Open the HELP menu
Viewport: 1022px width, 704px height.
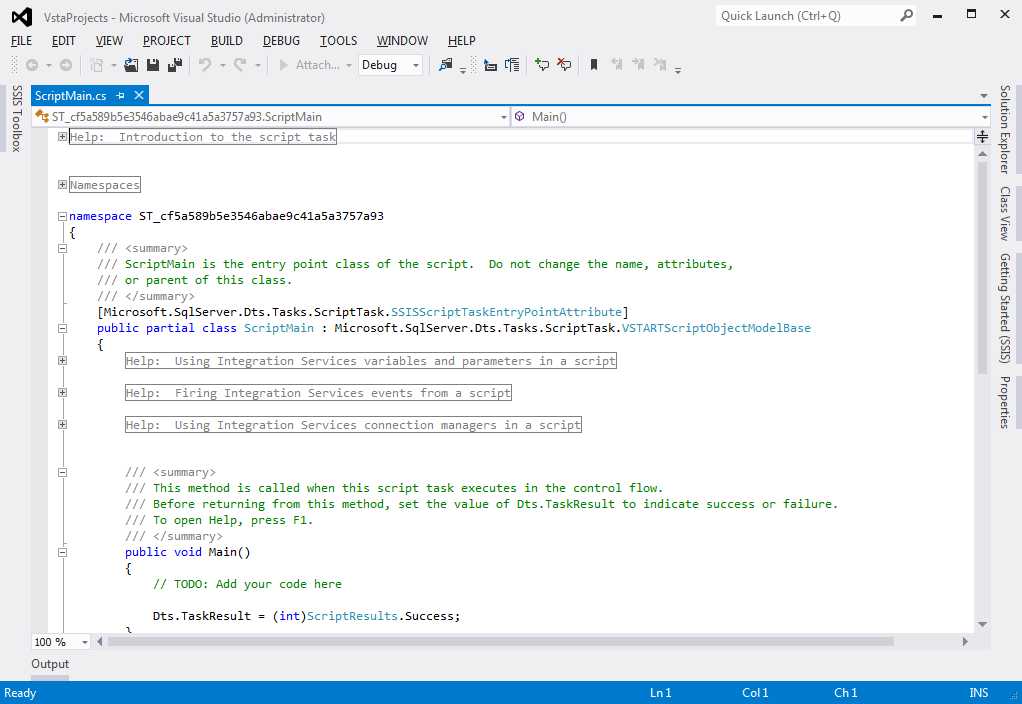click(461, 40)
